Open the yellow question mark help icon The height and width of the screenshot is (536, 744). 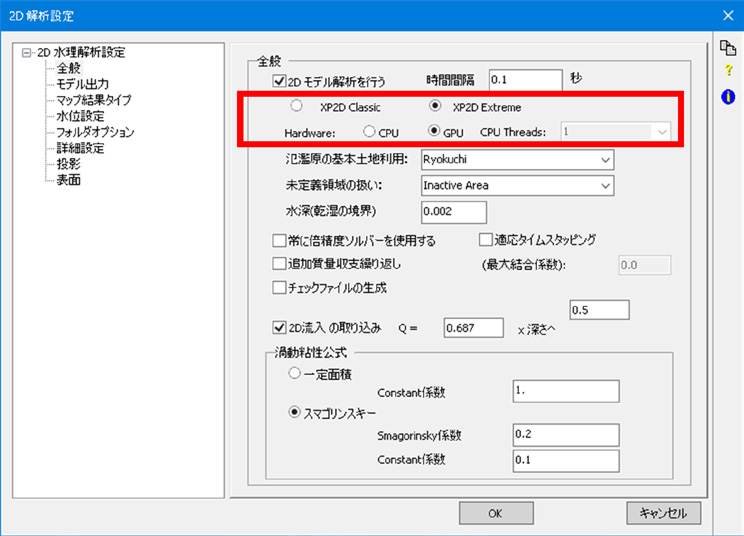point(728,71)
